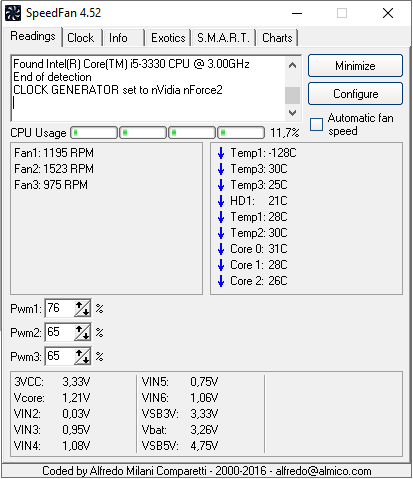Click the arrow icon beside Temp3: 25C
Viewport: 413px width, 479px height.
click(x=221, y=185)
